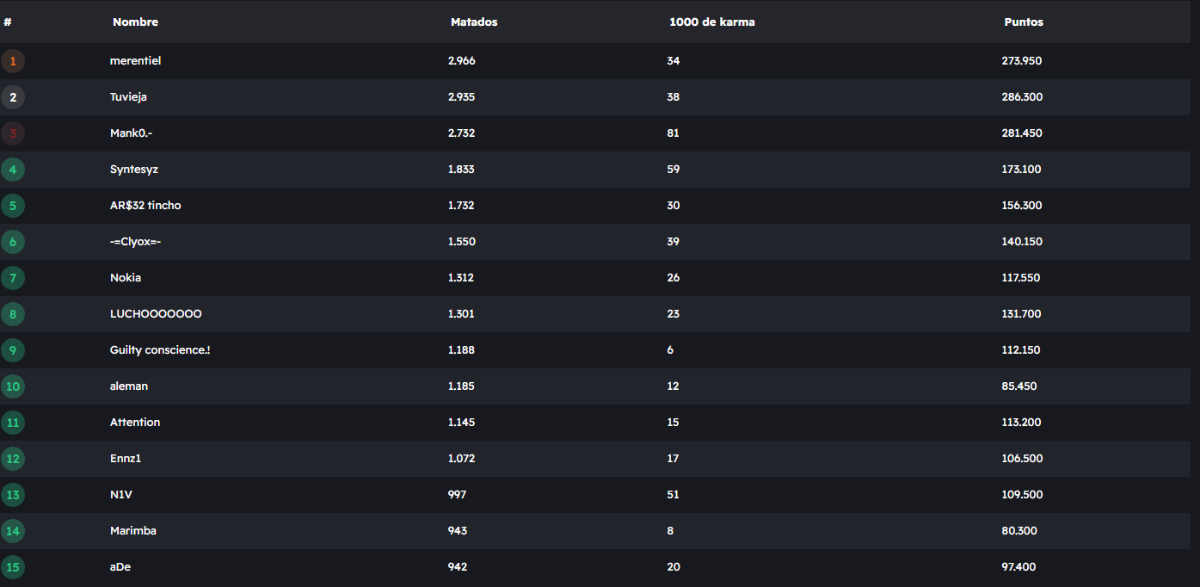
Task: Click the rank 2 grey badge
Action: pyautogui.click(x=13, y=97)
